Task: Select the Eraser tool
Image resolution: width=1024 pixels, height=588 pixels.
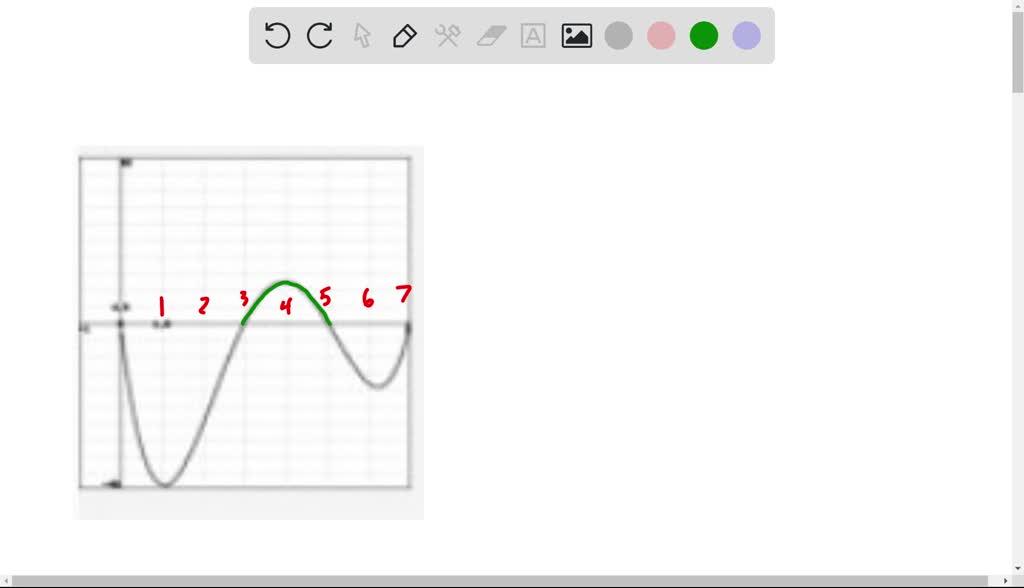Action: click(490, 35)
